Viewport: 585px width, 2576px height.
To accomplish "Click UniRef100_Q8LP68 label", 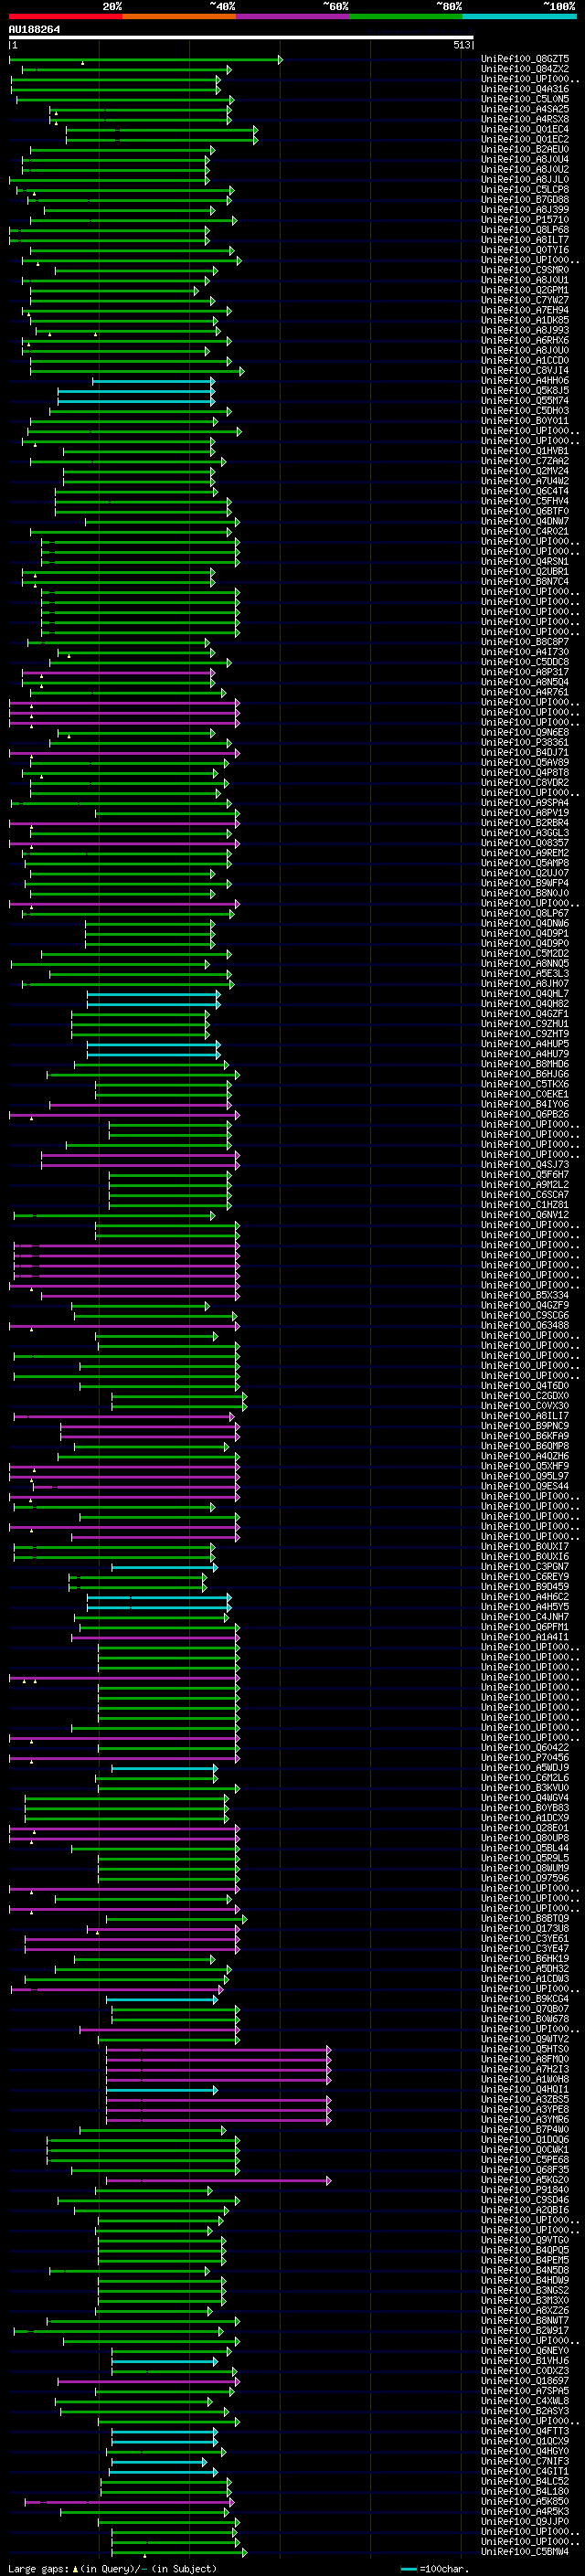I will click(x=525, y=230).
